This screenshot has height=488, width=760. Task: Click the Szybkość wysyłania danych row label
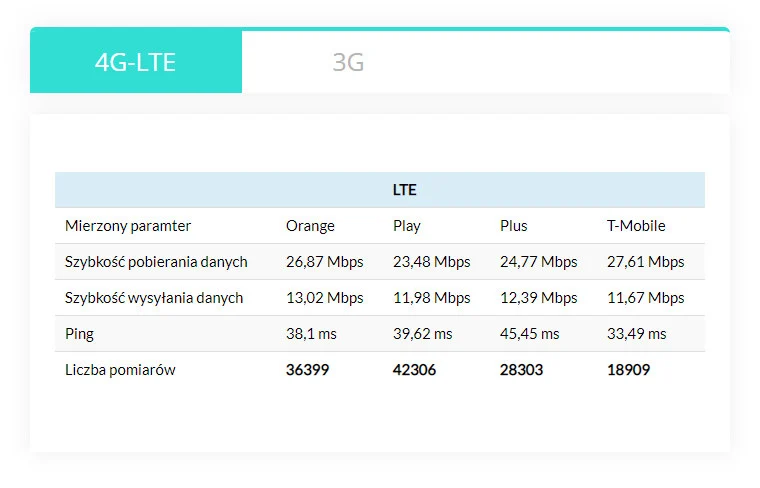point(154,298)
